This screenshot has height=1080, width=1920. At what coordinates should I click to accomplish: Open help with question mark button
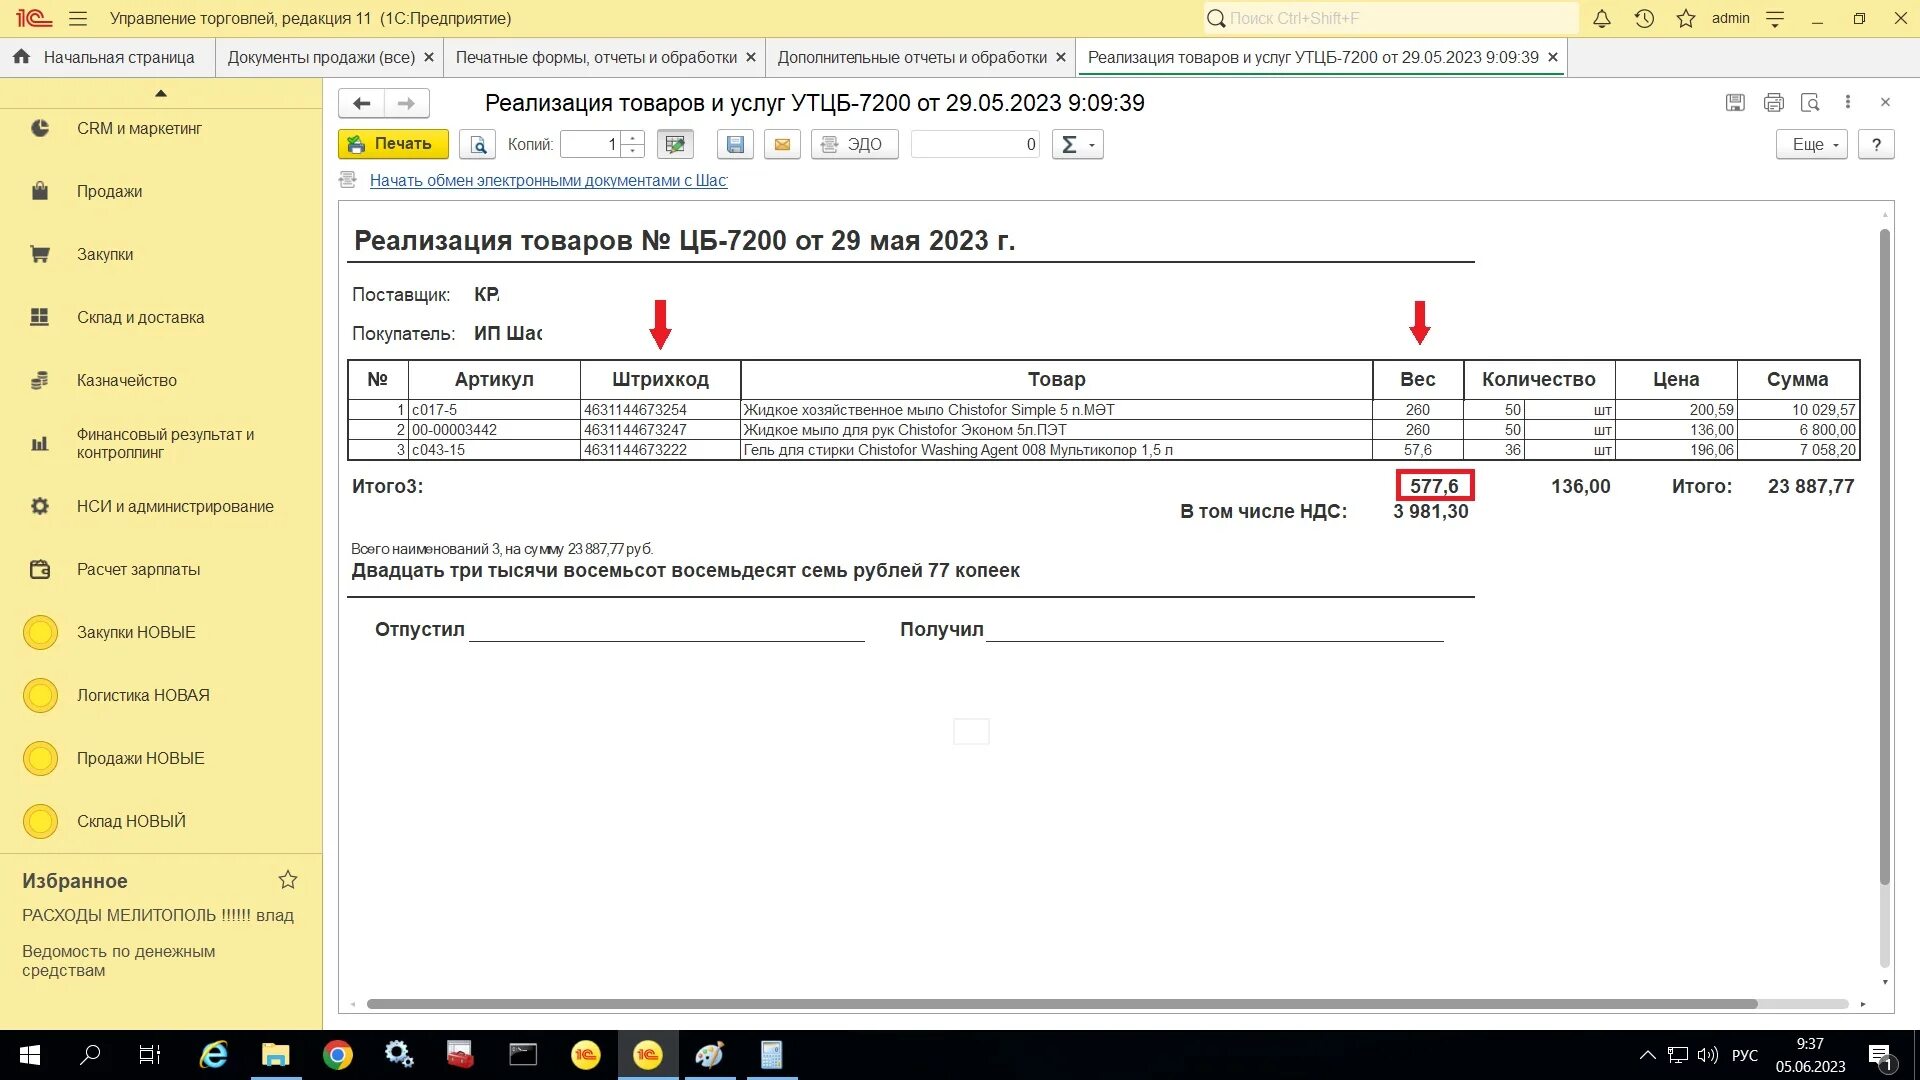(1876, 145)
